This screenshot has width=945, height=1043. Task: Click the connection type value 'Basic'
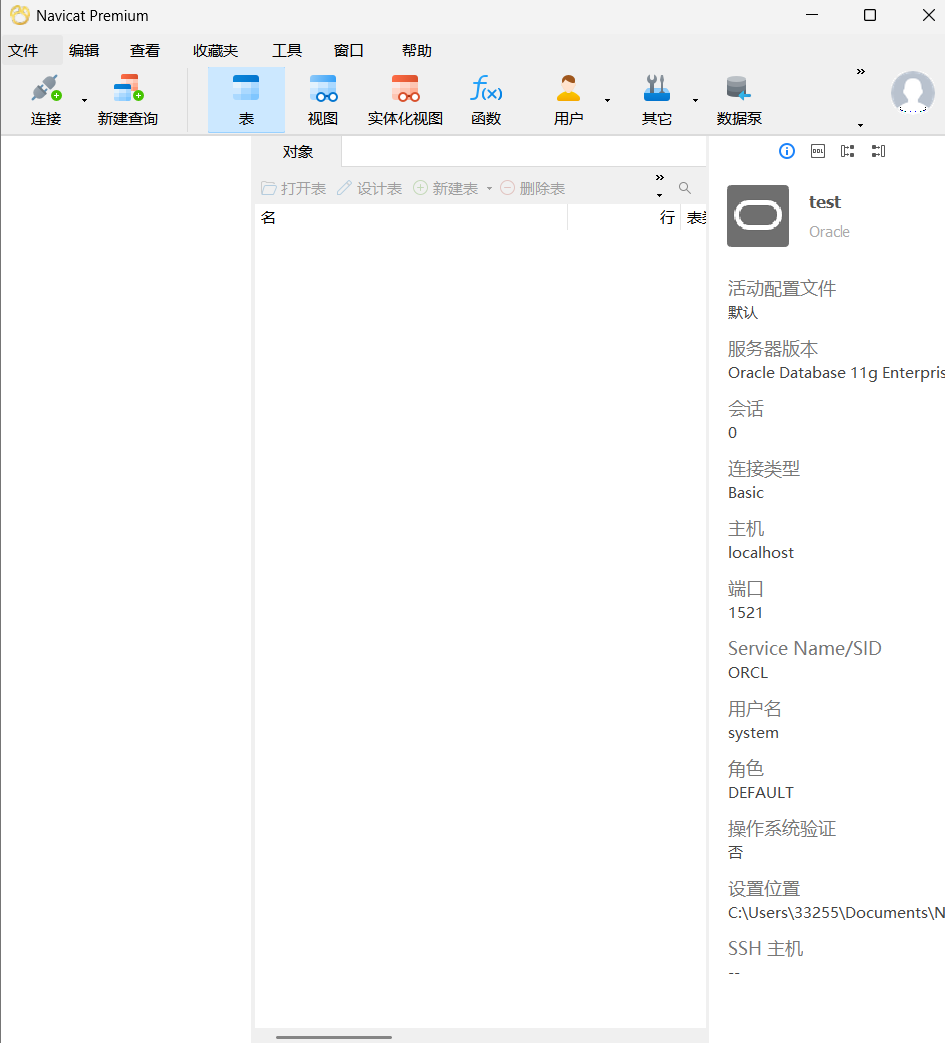point(745,493)
